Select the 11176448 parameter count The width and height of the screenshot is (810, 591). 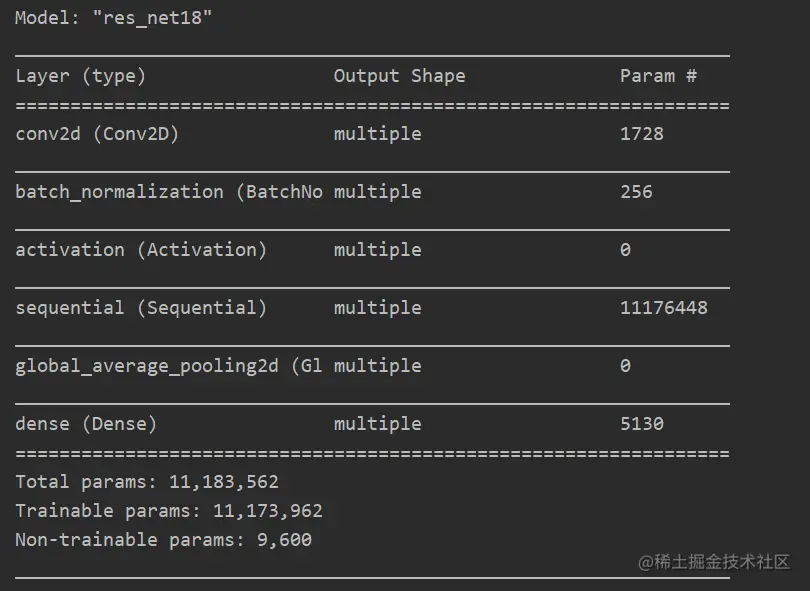tap(664, 308)
